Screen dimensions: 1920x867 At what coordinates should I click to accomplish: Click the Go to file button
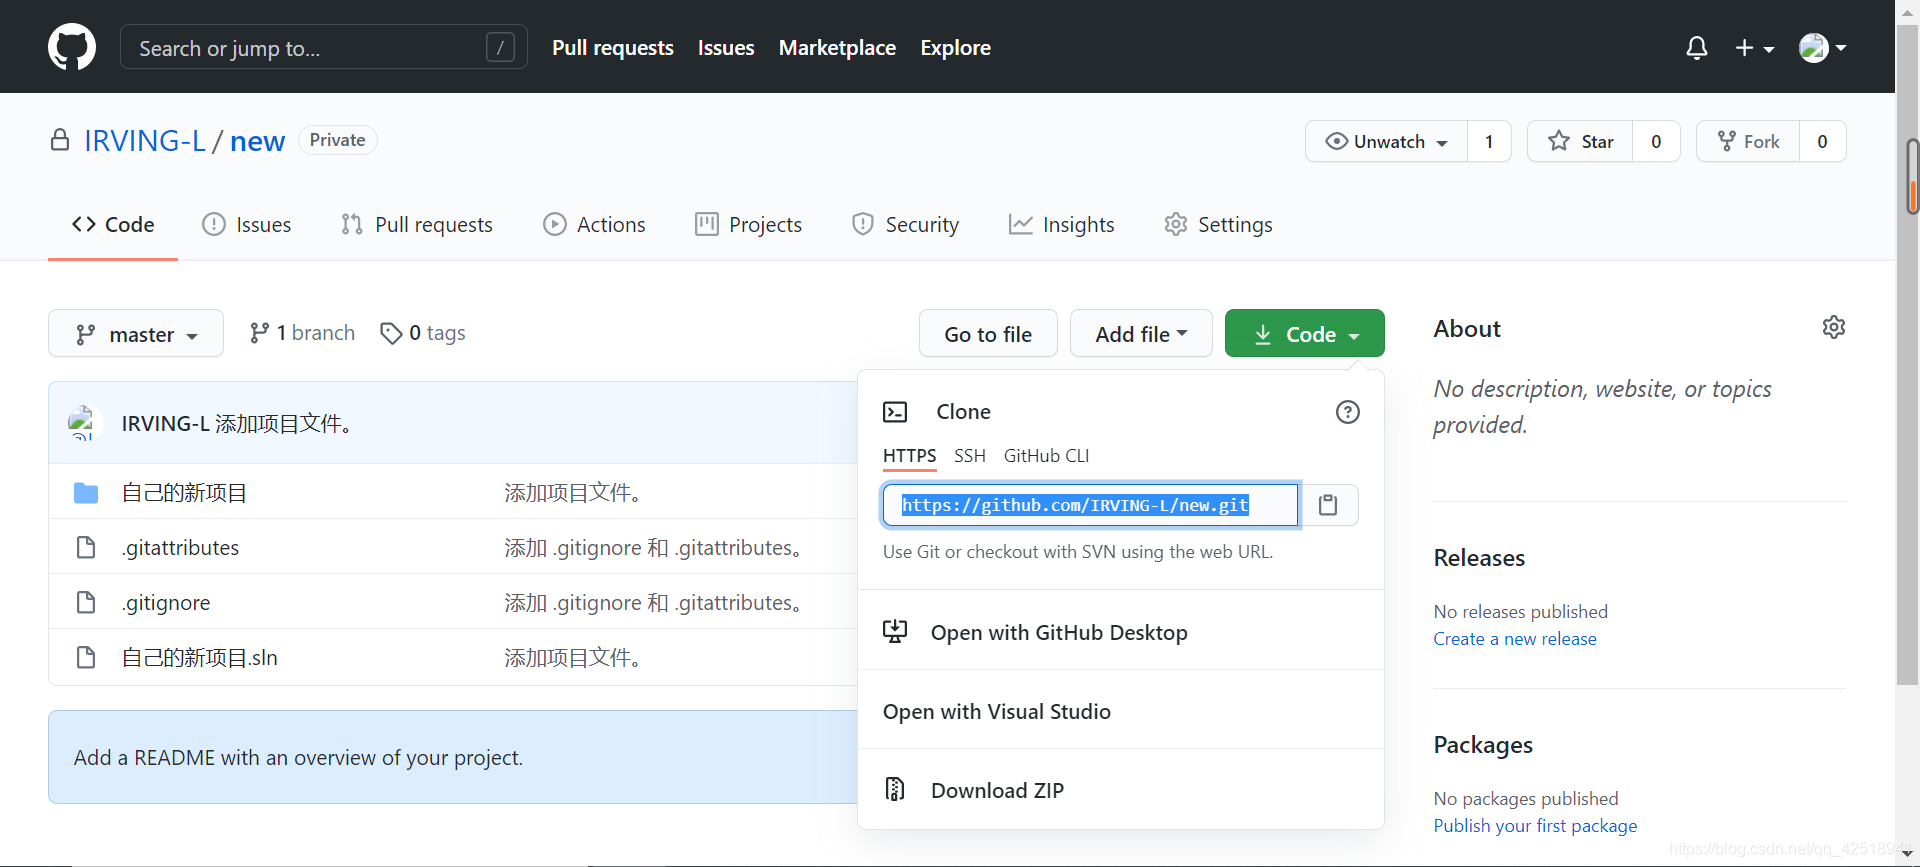point(988,334)
